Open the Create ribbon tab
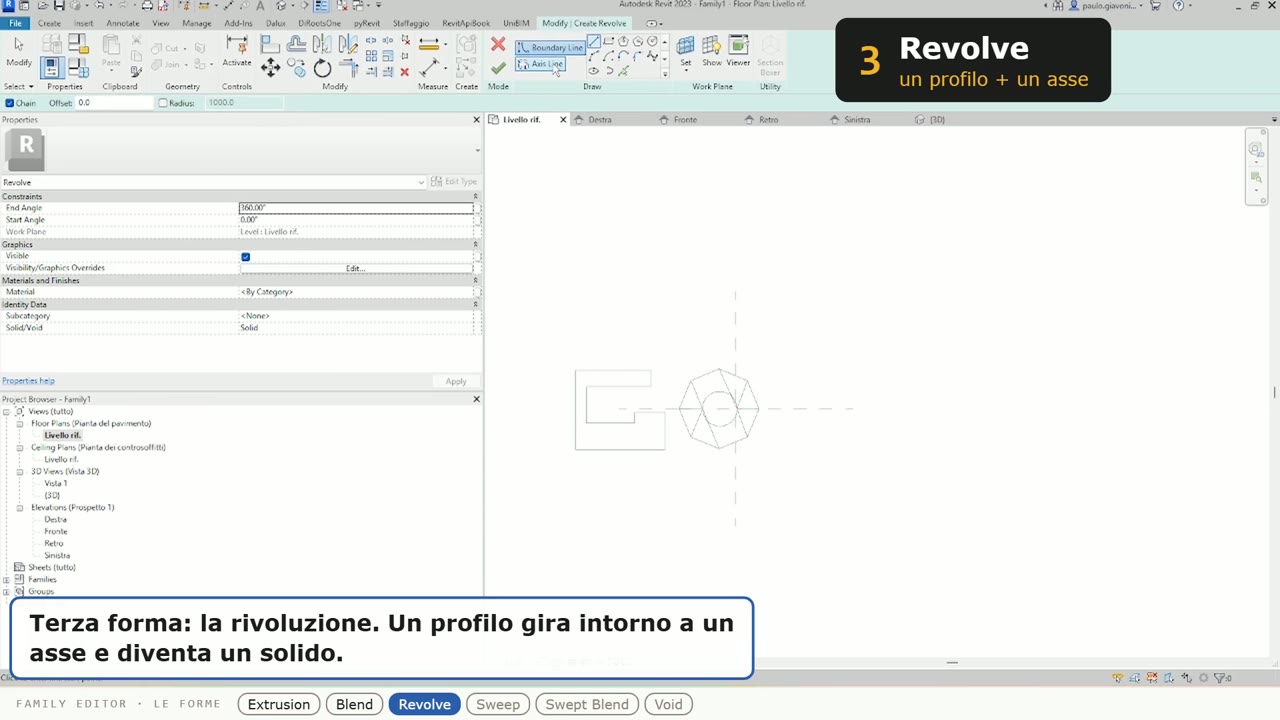This screenshot has height=720, width=1280. (49, 23)
